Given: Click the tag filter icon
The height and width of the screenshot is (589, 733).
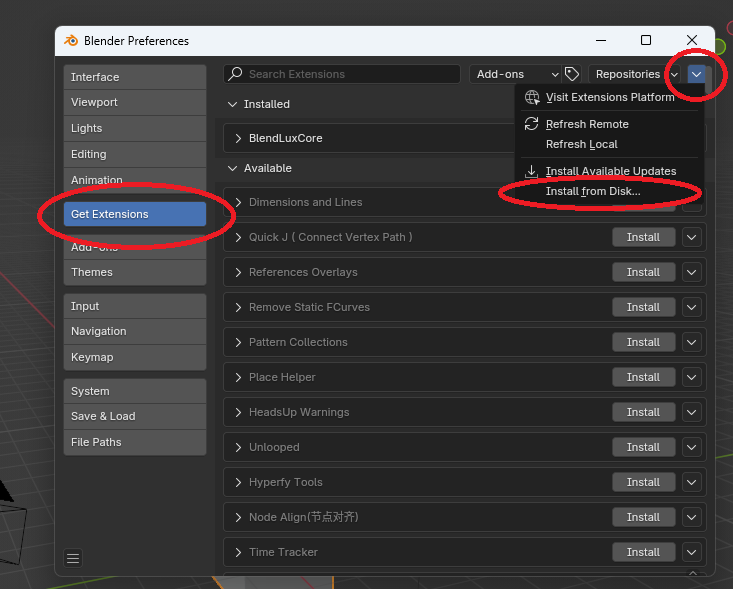Looking at the screenshot, I should pyautogui.click(x=572, y=74).
